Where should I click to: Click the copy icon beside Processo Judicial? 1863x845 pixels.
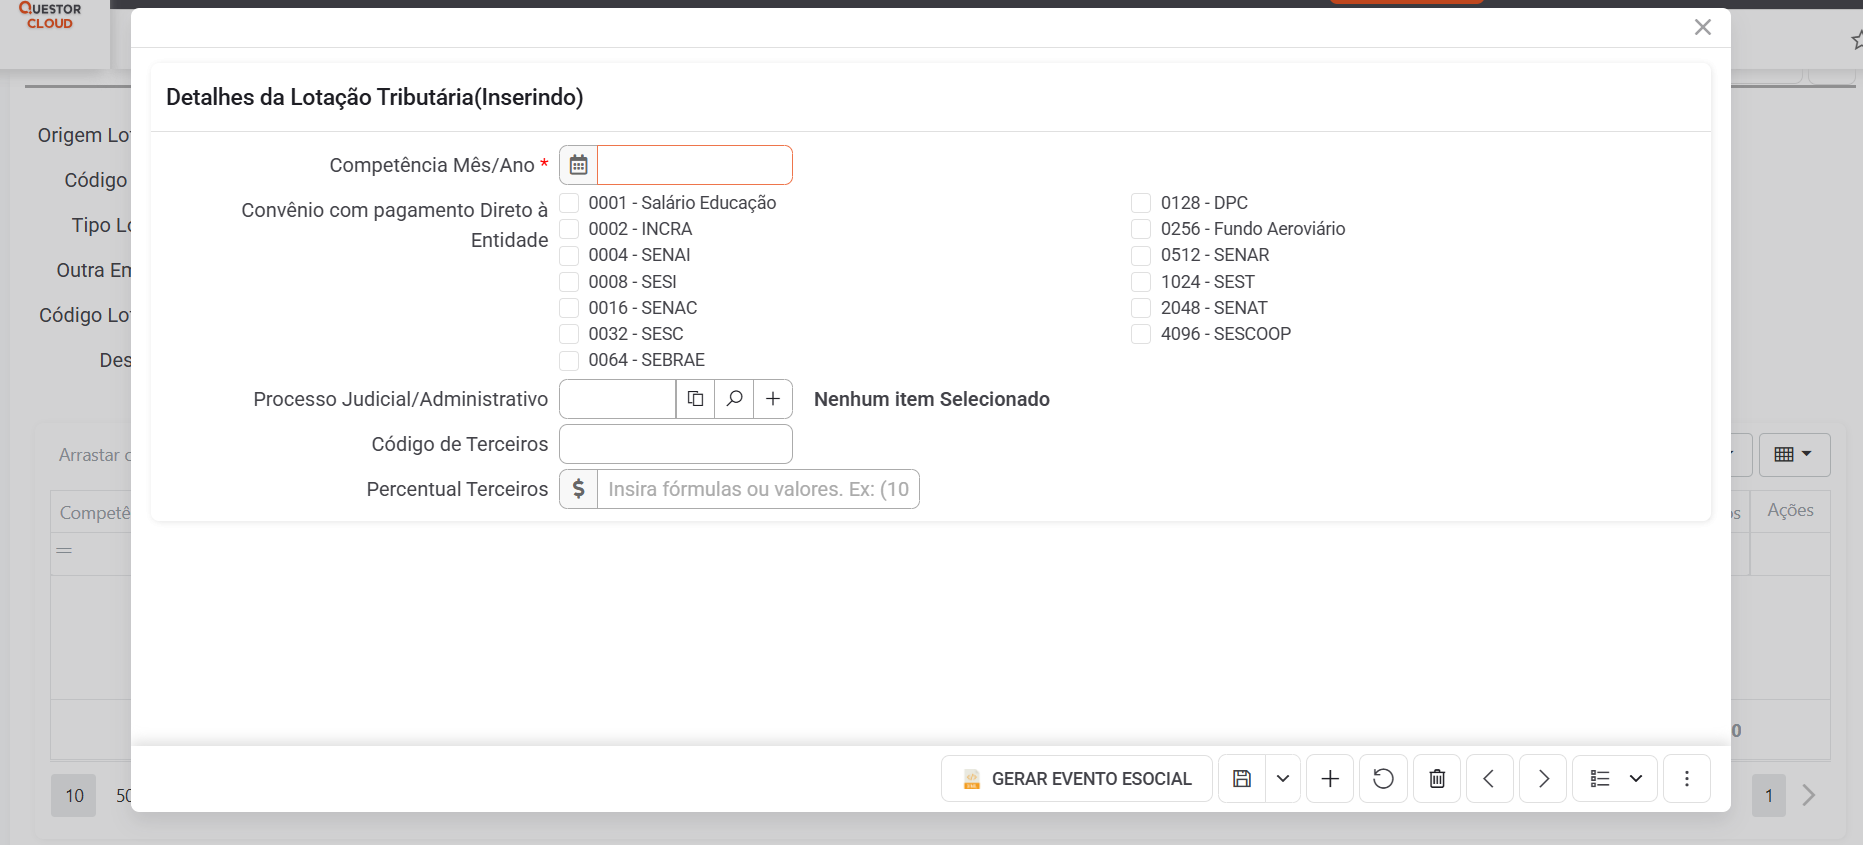click(695, 399)
